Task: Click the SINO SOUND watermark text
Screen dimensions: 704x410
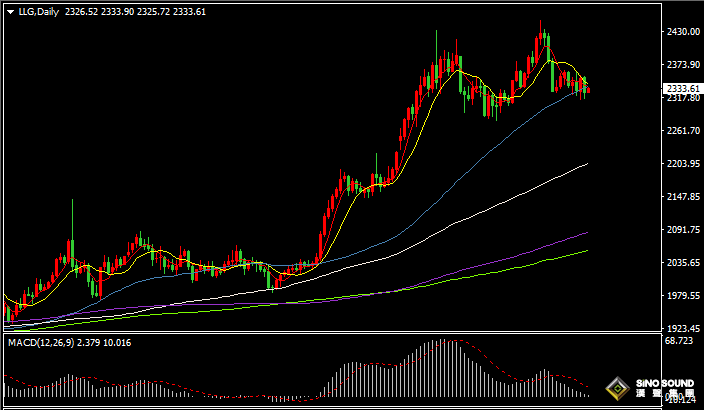Action: coord(665,384)
